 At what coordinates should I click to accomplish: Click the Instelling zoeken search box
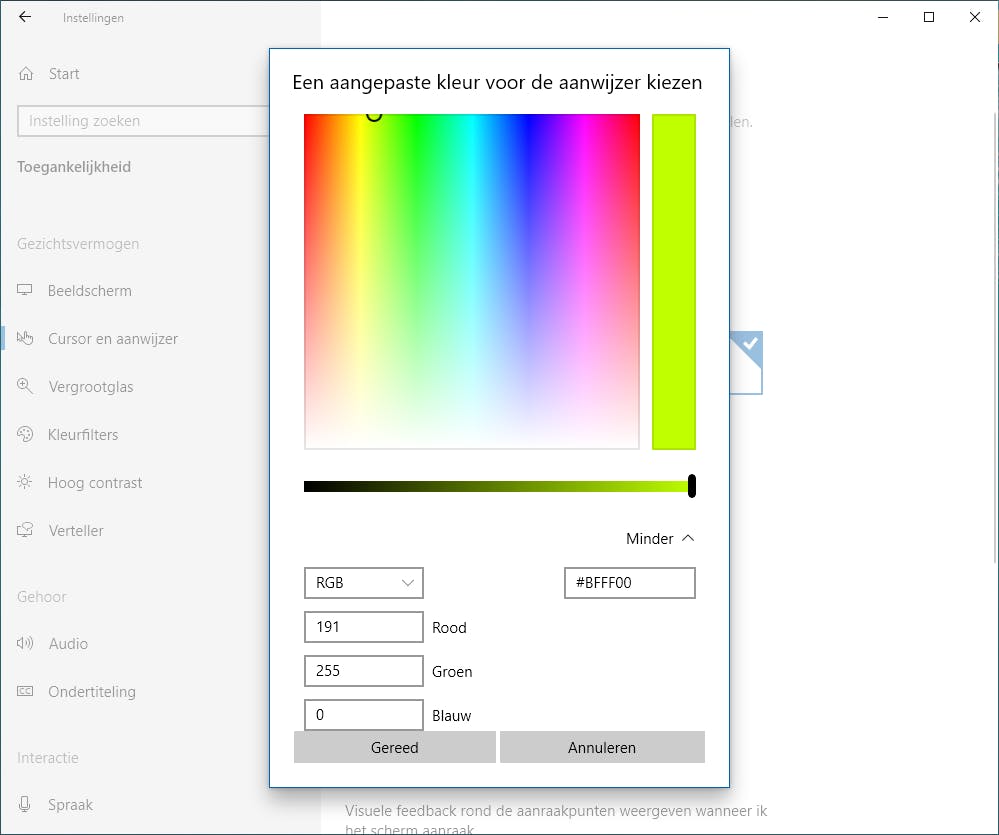[143, 121]
